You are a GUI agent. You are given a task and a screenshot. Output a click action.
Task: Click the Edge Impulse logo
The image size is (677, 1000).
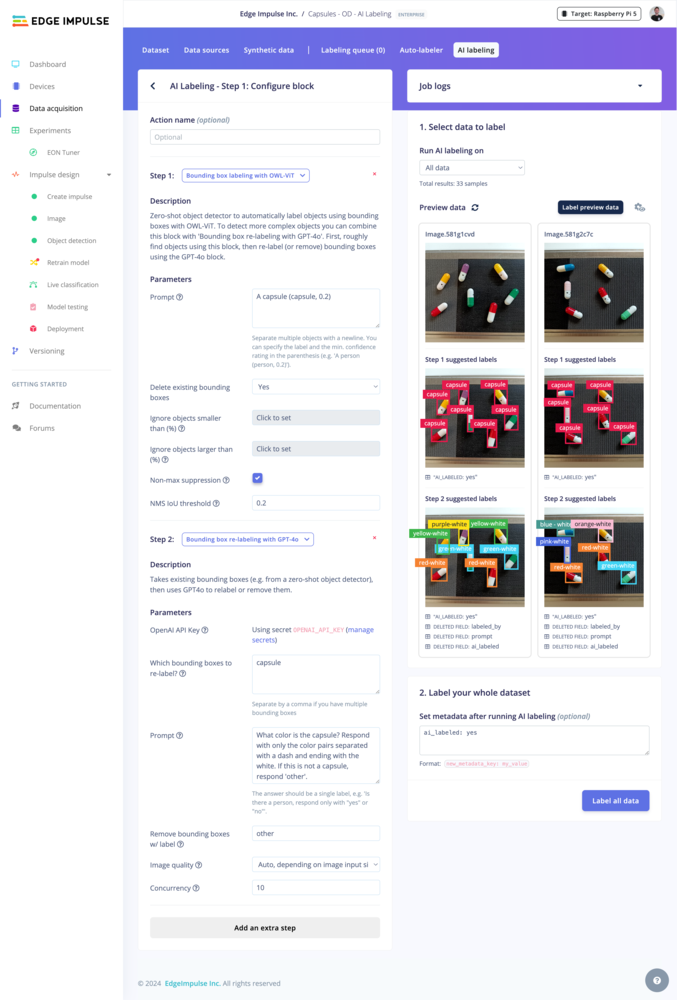61,21
